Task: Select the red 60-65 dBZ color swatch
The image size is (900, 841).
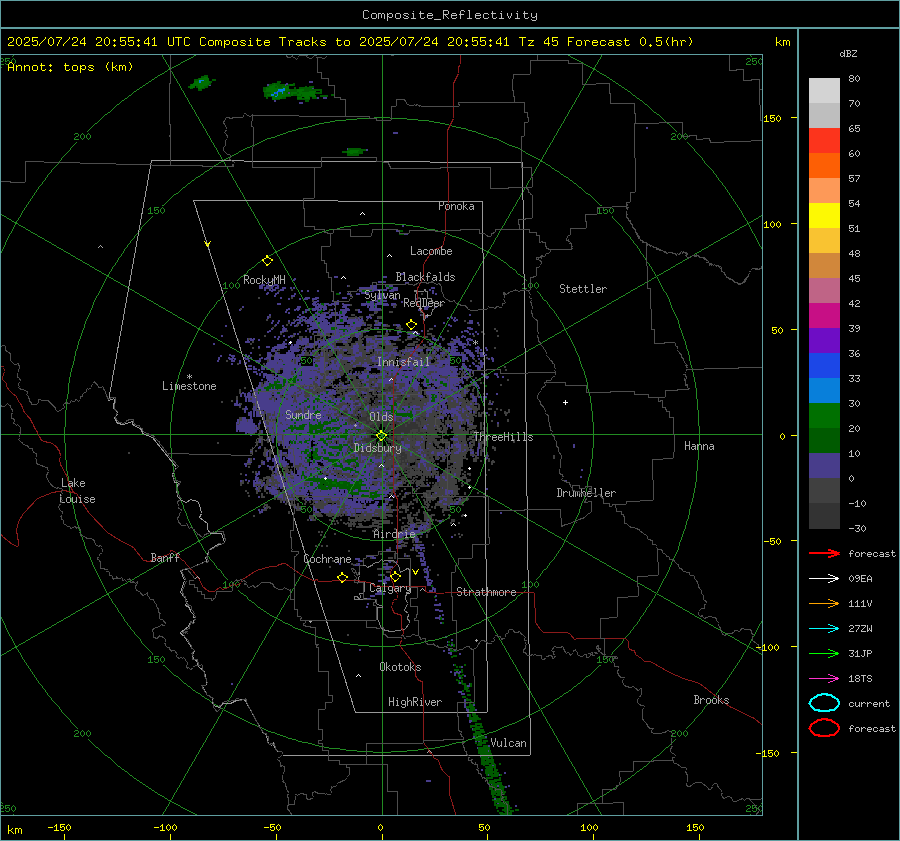Action: coord(824,141)
